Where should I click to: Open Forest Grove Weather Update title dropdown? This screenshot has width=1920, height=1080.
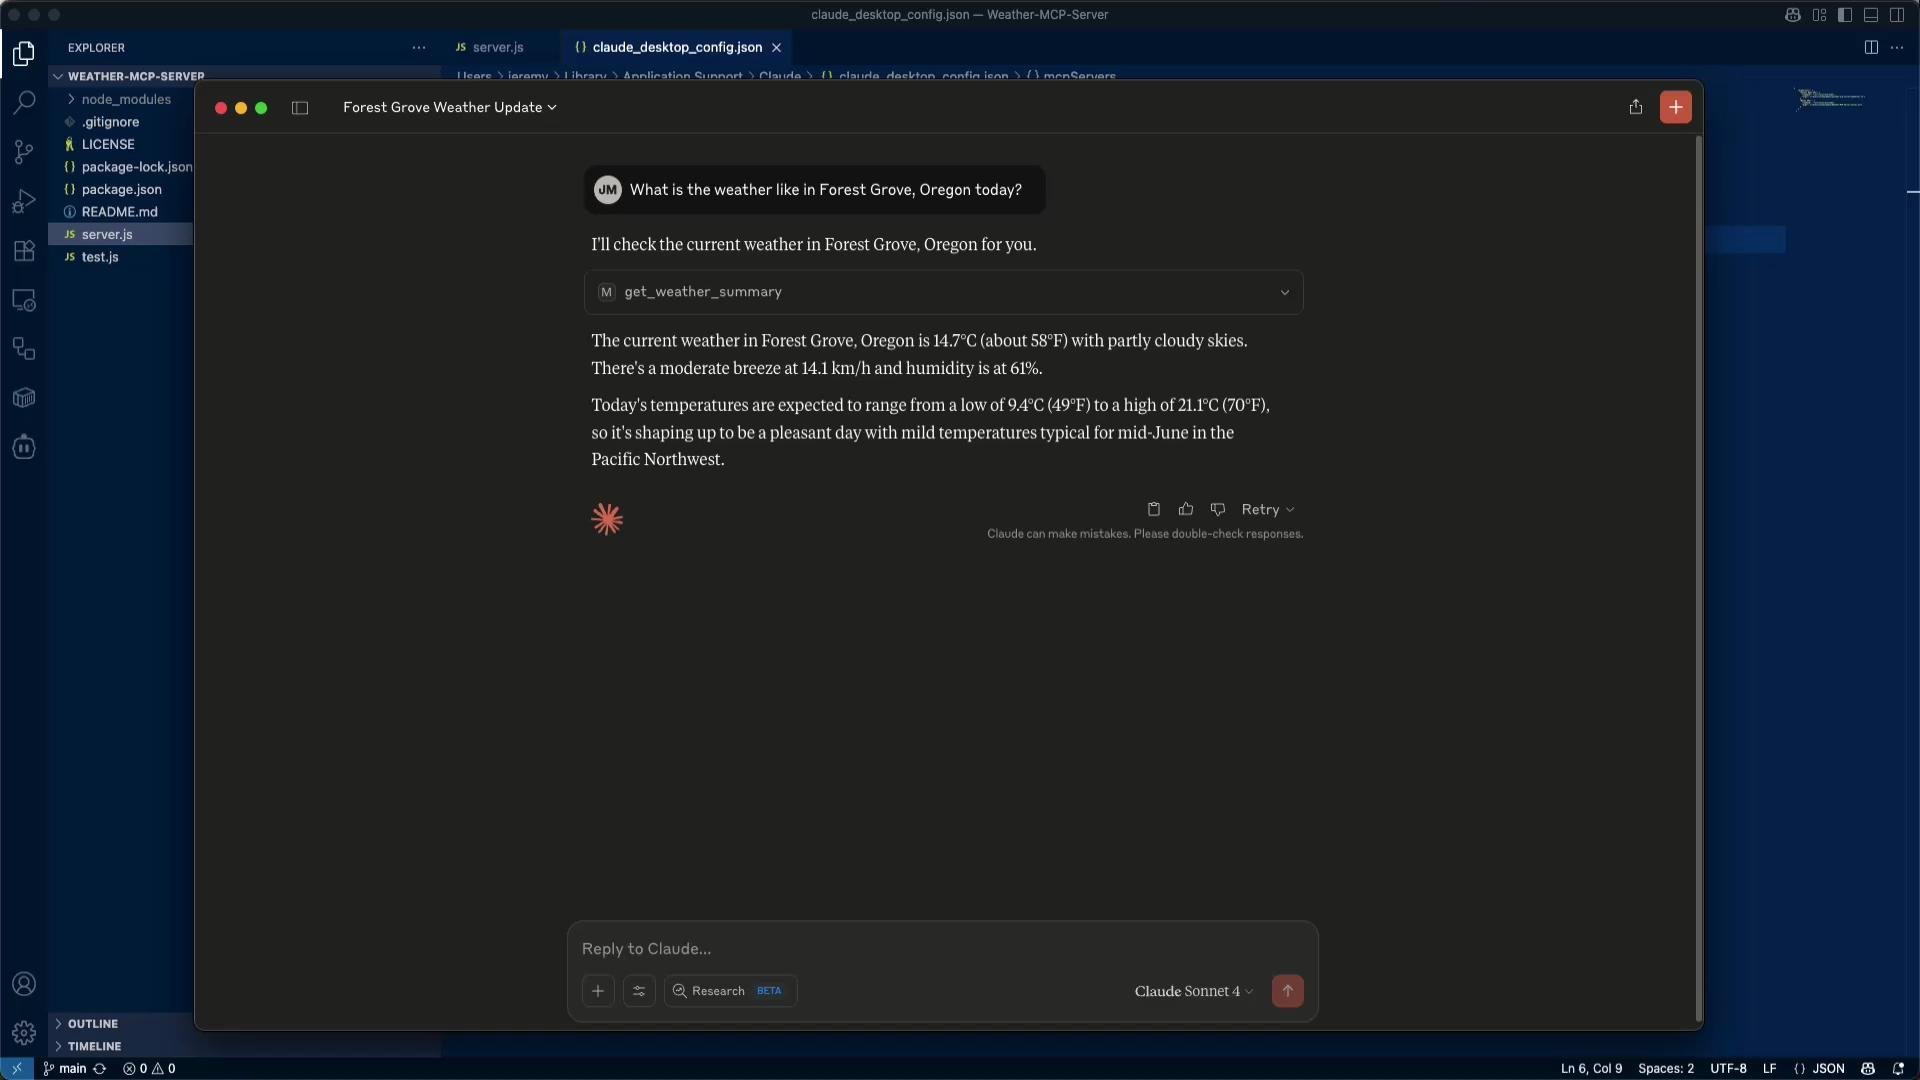[450, 107]
